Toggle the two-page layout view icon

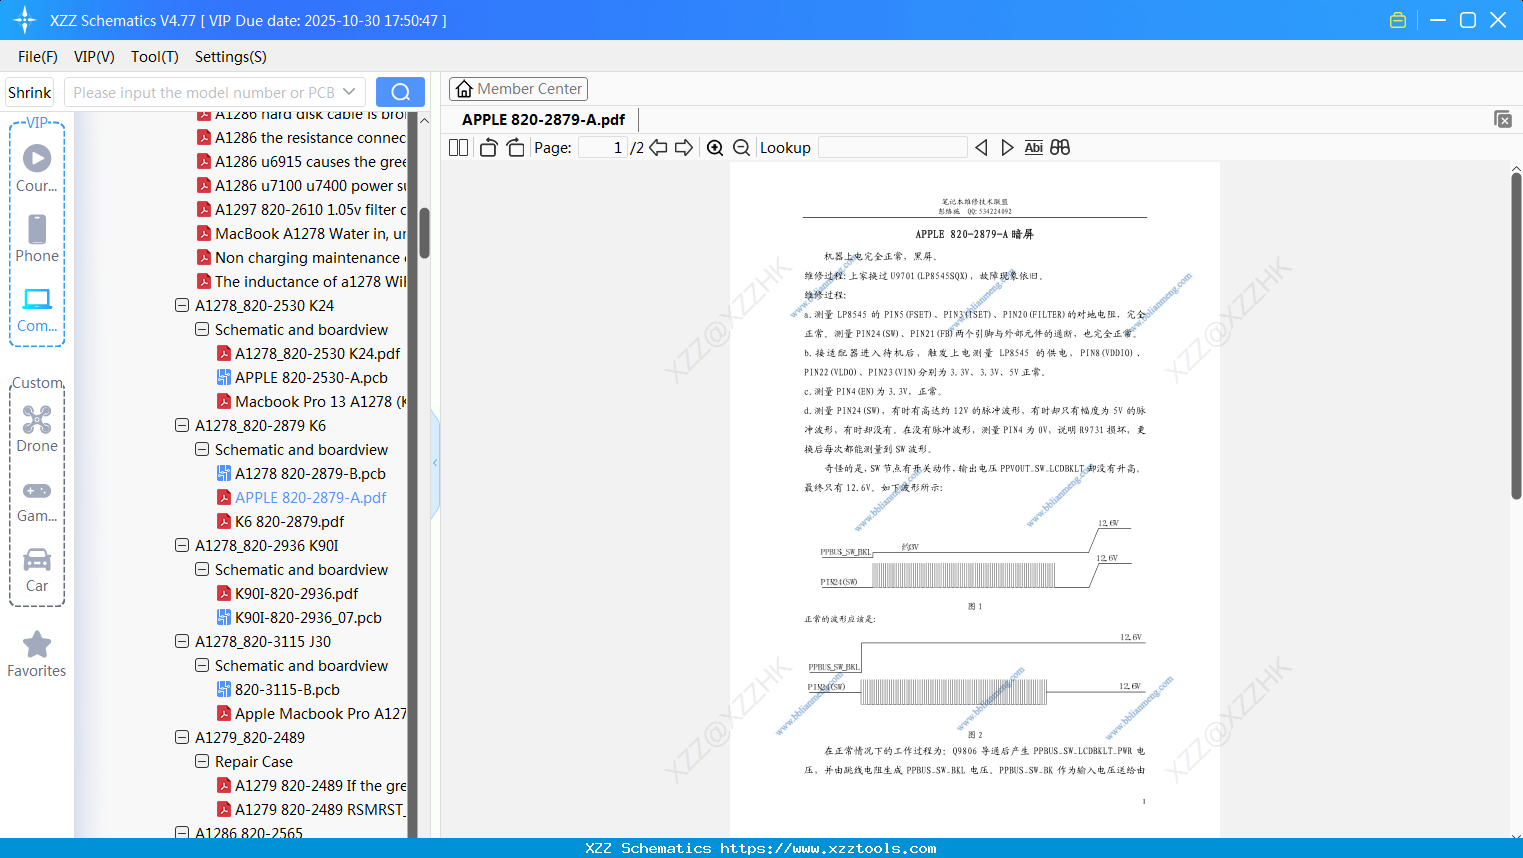pos(458,148)
